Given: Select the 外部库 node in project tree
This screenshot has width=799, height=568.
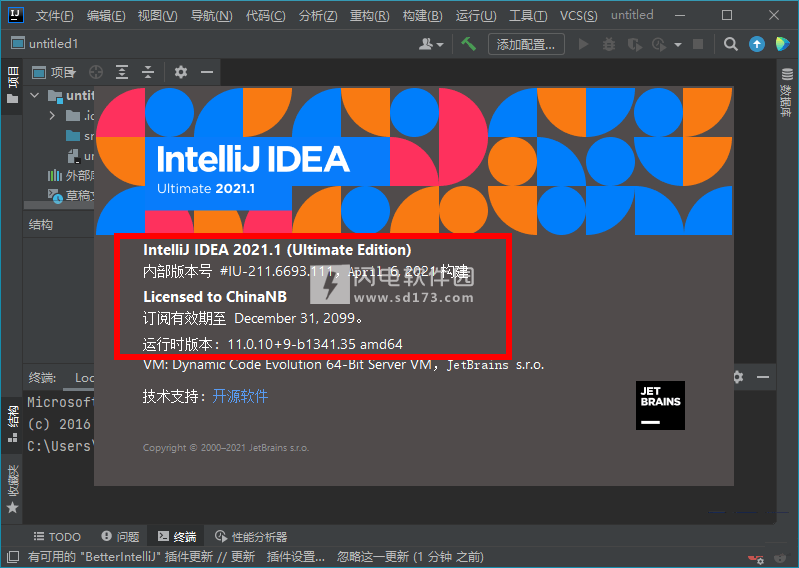Looking at the screenshot, I should click(71, 176).
